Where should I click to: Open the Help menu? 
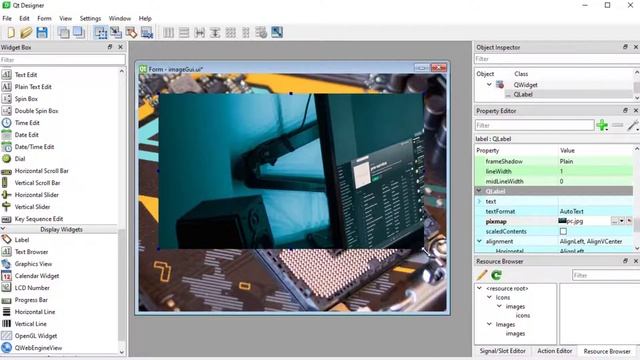pyautogui.click(x=145, y=18)
